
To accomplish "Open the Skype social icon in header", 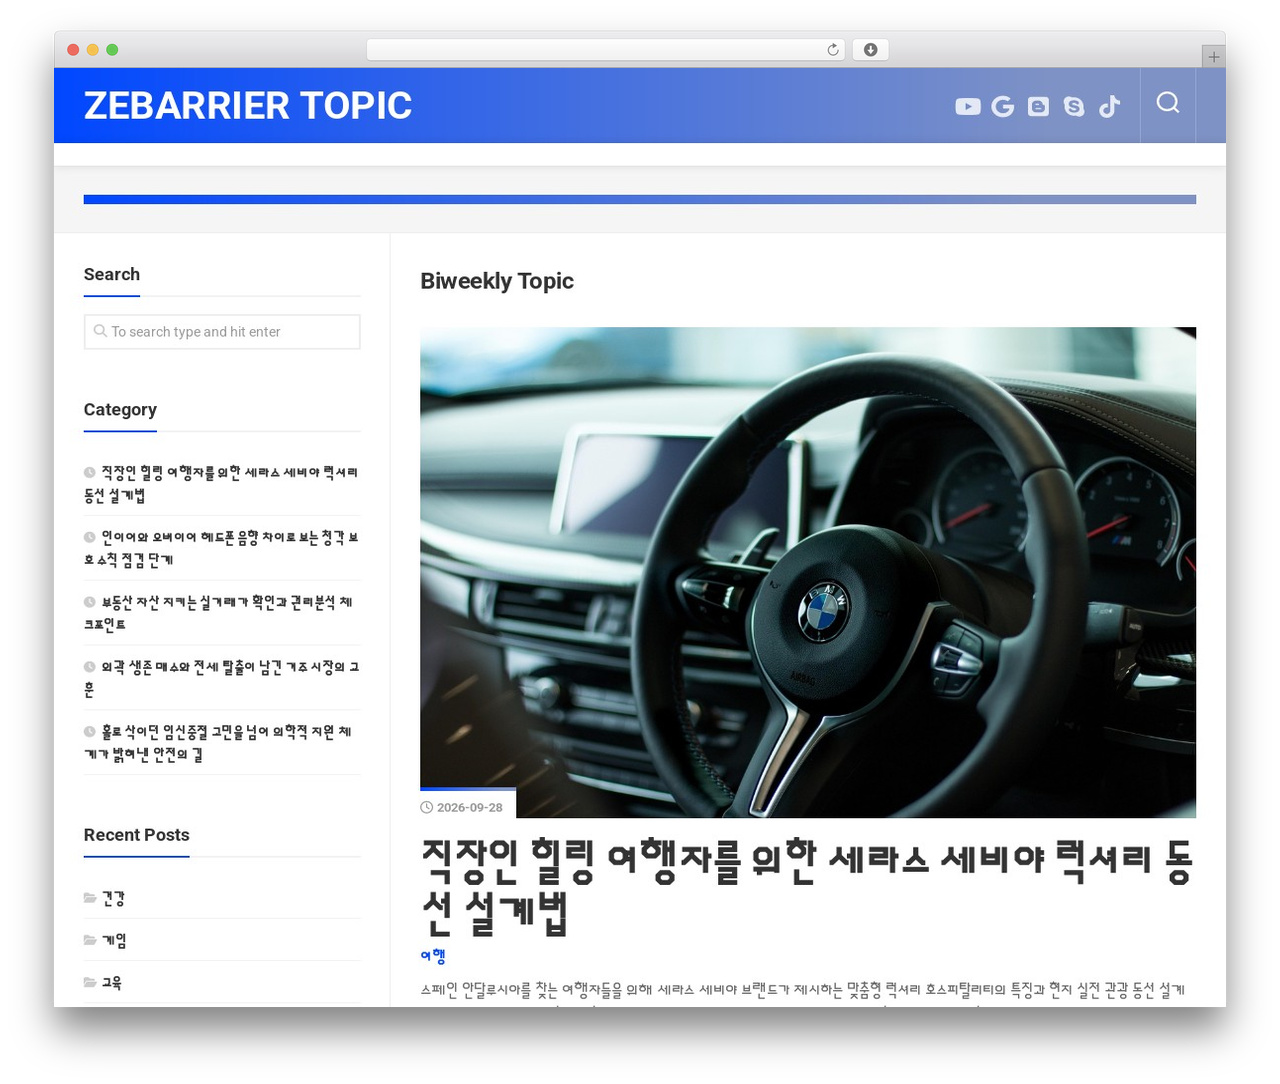I will (x=1074, y=106).
